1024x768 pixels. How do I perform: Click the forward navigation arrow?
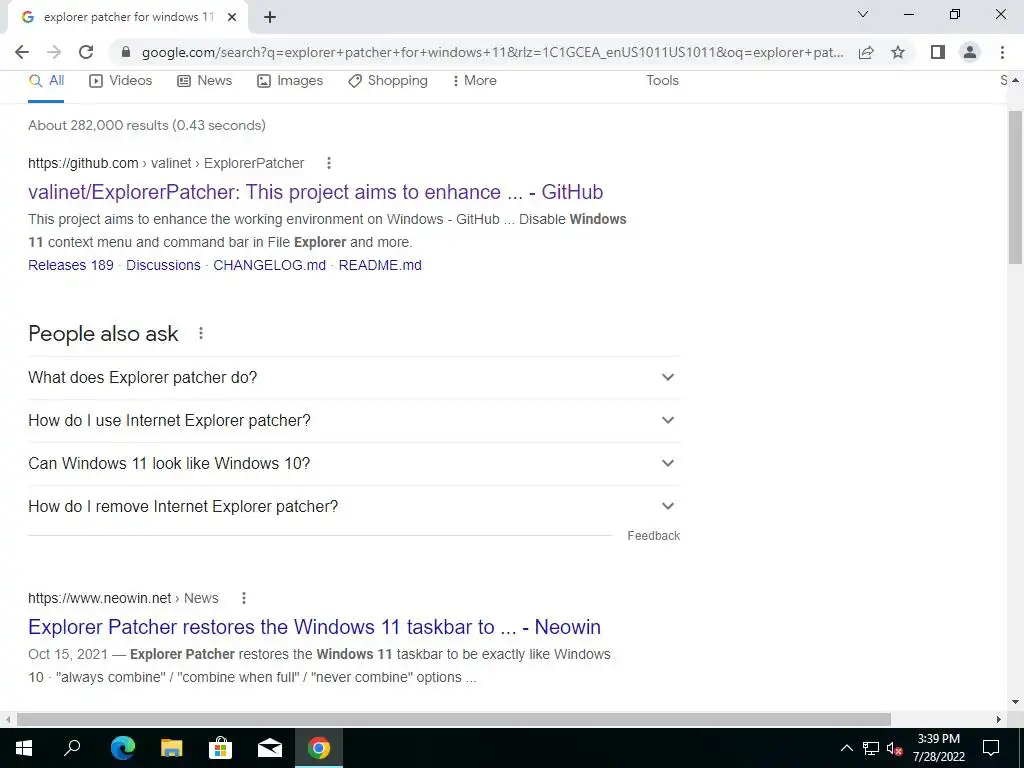(x=54, y=52)
